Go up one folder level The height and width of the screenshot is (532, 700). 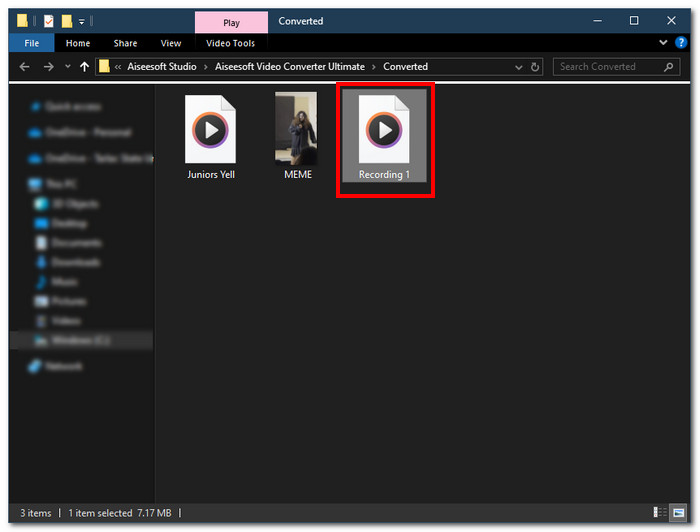84,67
